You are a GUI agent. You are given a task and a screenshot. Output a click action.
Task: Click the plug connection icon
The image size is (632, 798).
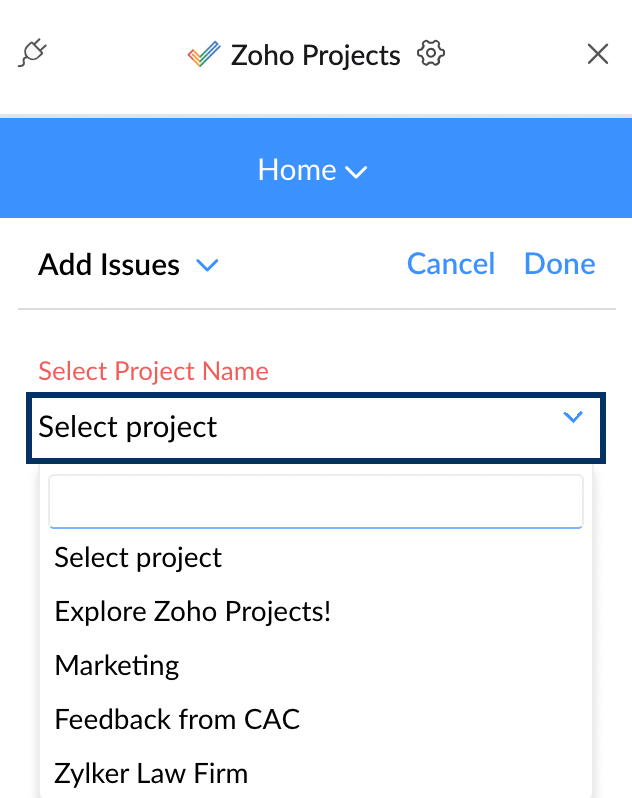(33, 53)
